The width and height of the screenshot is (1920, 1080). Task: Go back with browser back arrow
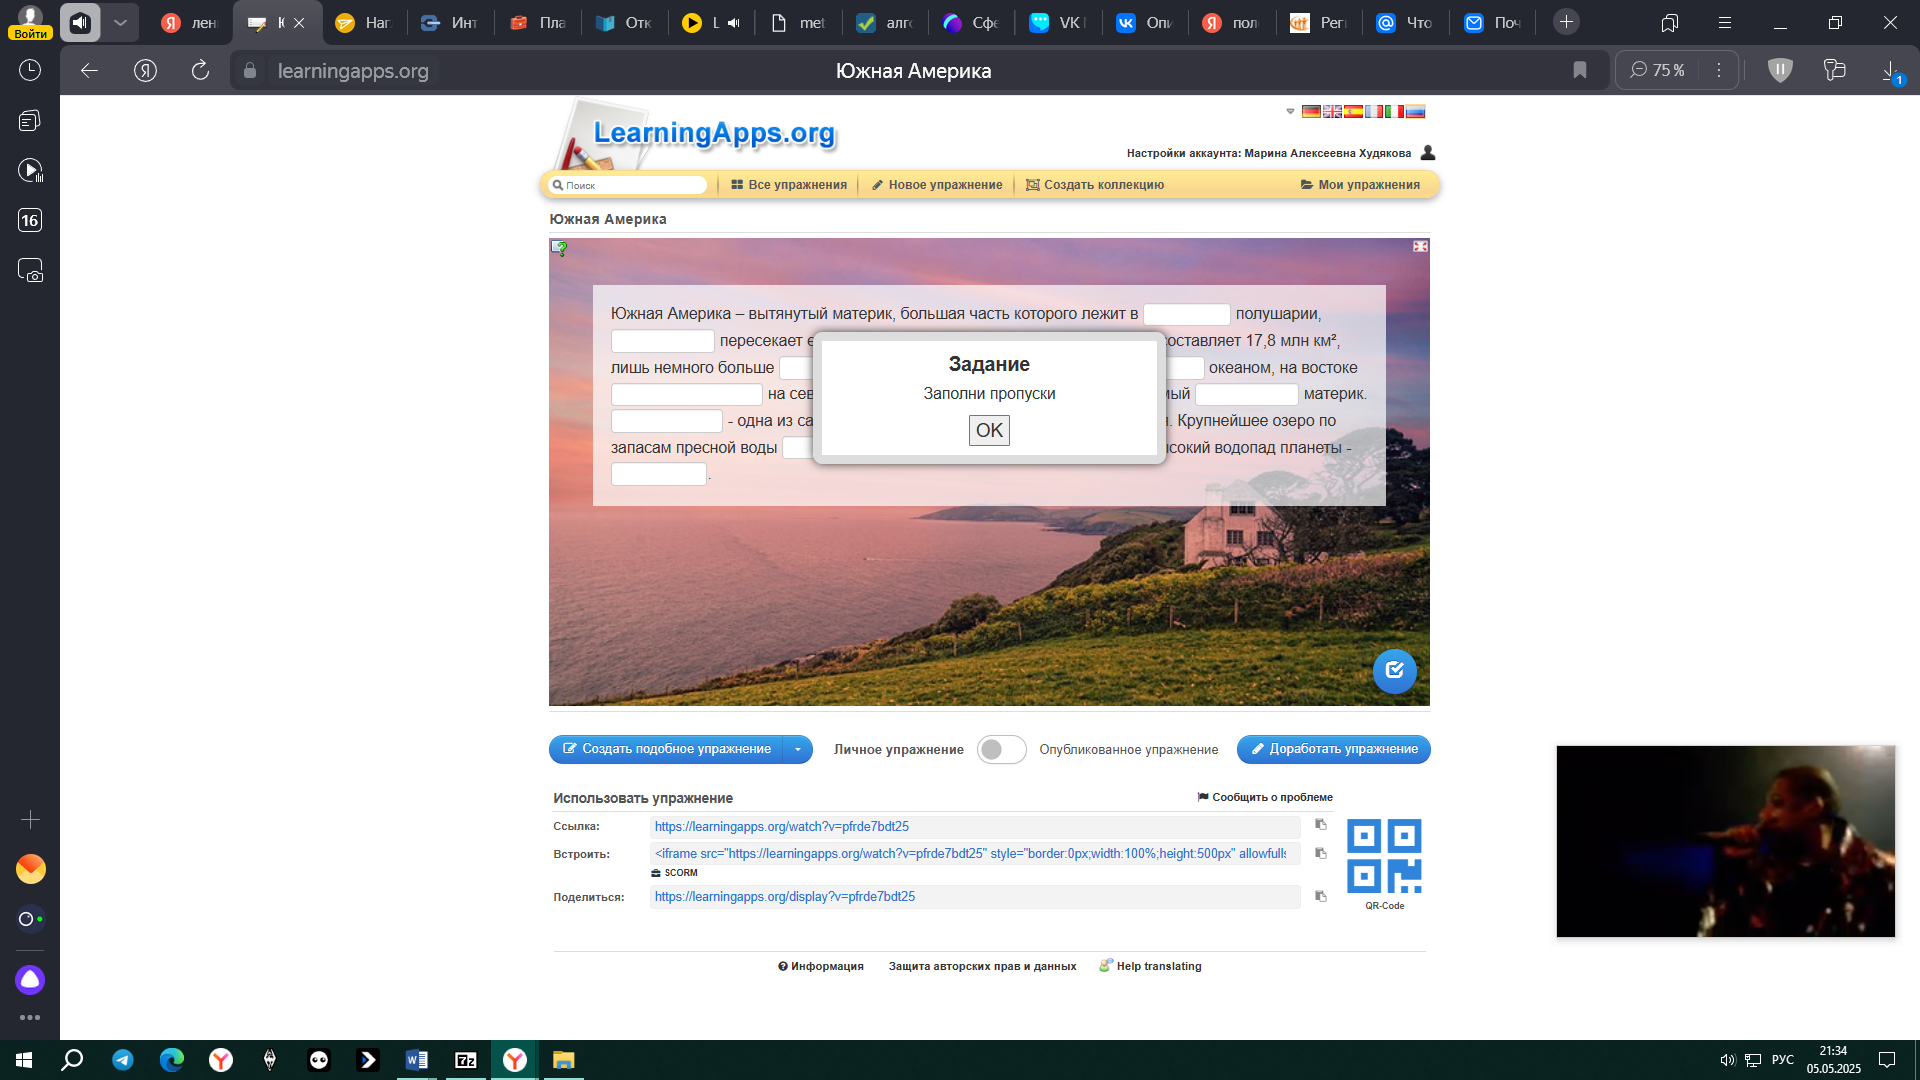[90, 70]
